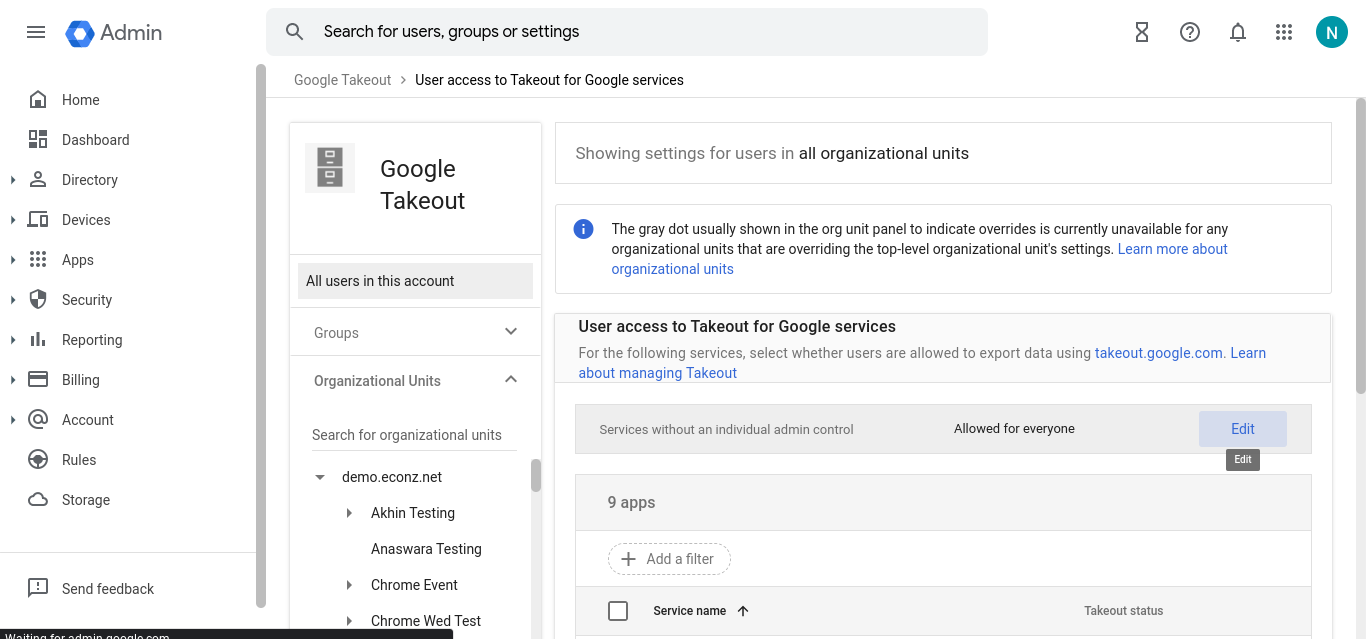
Task: Expand the Apps sidebar arrow
Action: tap(13, 260)
